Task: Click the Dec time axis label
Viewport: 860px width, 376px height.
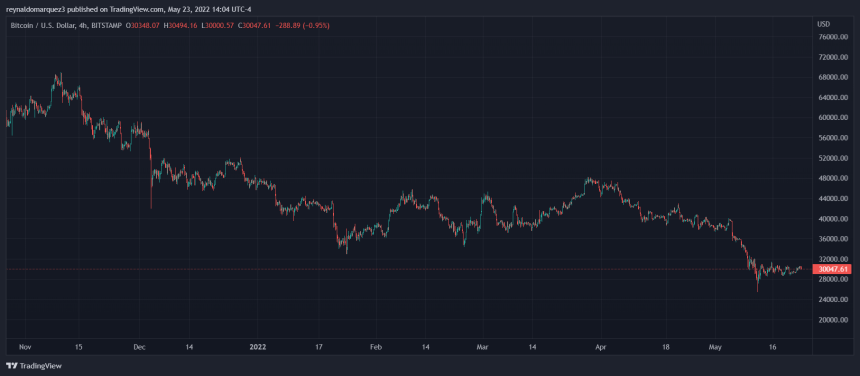Action: tap(139, 347)
